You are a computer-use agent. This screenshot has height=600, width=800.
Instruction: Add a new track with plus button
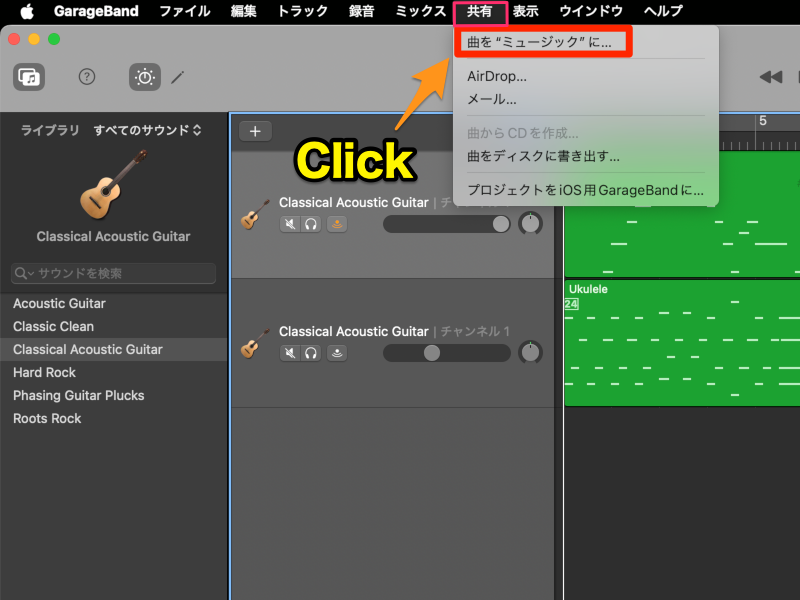[255, 131]
